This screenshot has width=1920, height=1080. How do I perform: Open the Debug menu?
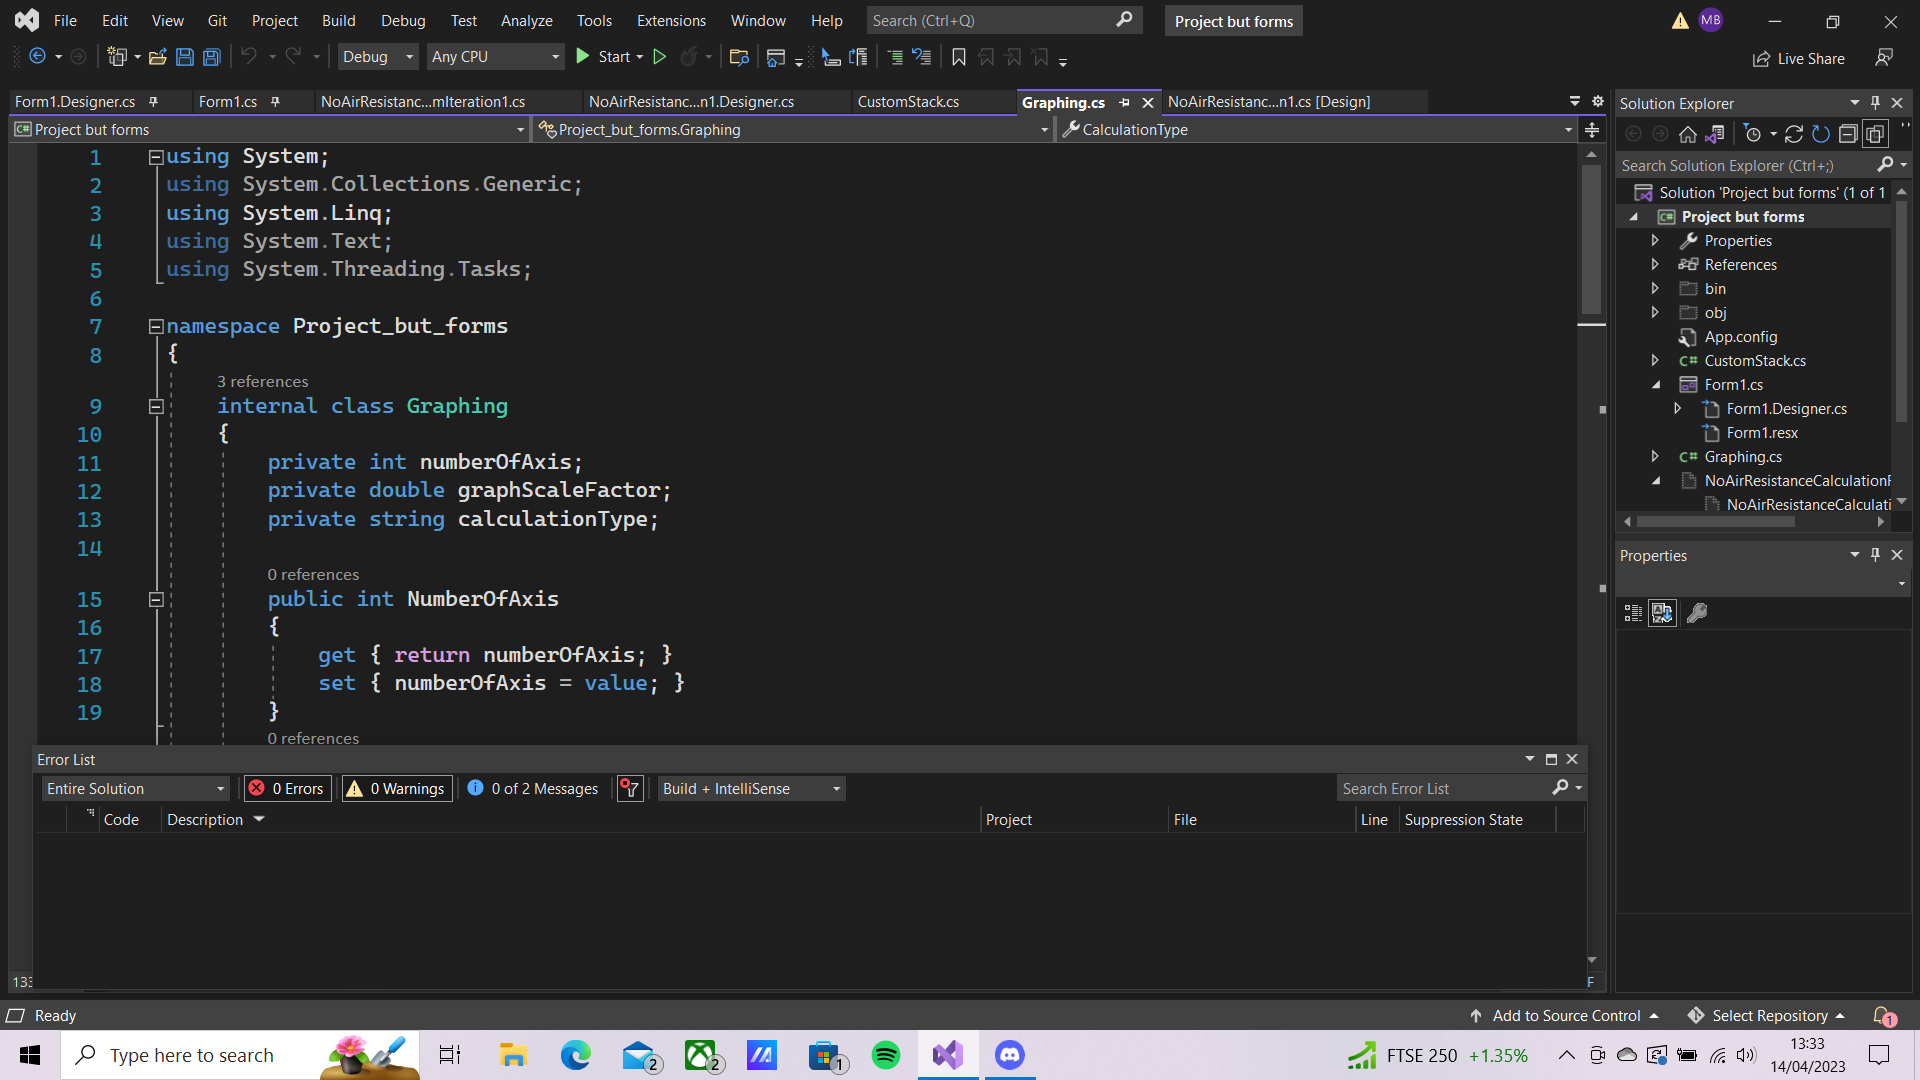click(x=403, y=20)
